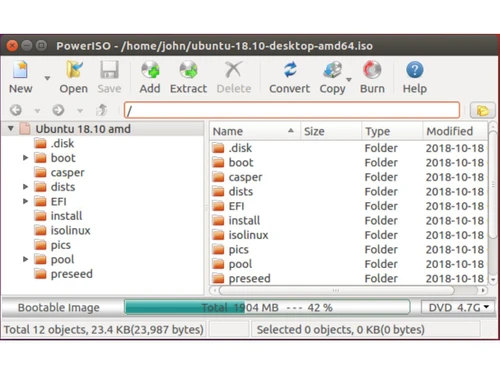Expand the pool folder in tree

tap(25, 259)
